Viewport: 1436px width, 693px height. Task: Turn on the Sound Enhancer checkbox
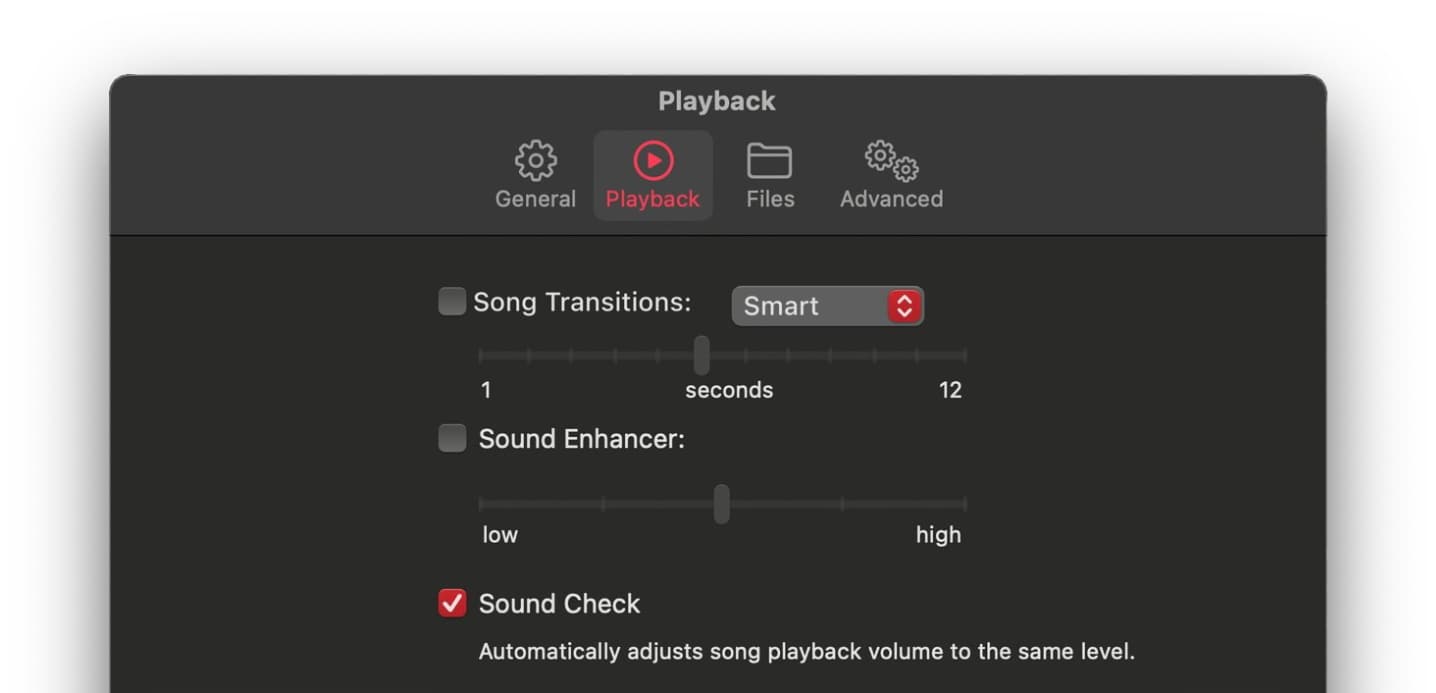tap(452, 438)
